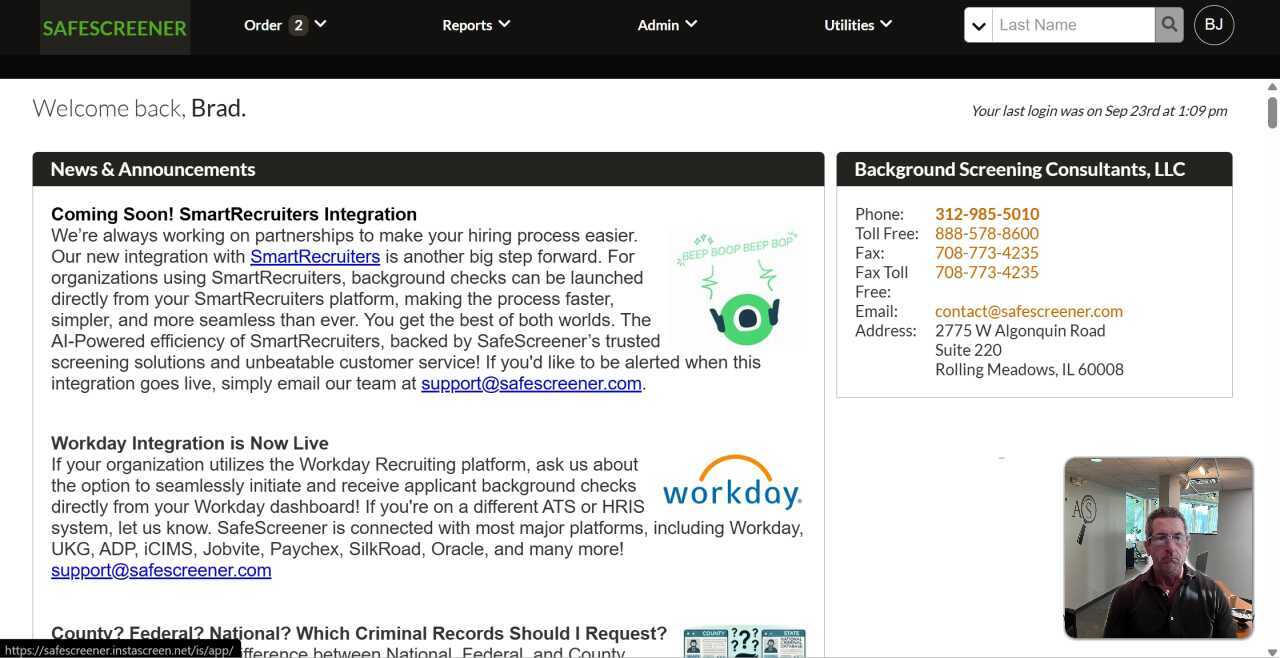Click the page vertical scrollbar thumb
The width and height of the screenshot is (1280, 658).
click(1272, 113)
